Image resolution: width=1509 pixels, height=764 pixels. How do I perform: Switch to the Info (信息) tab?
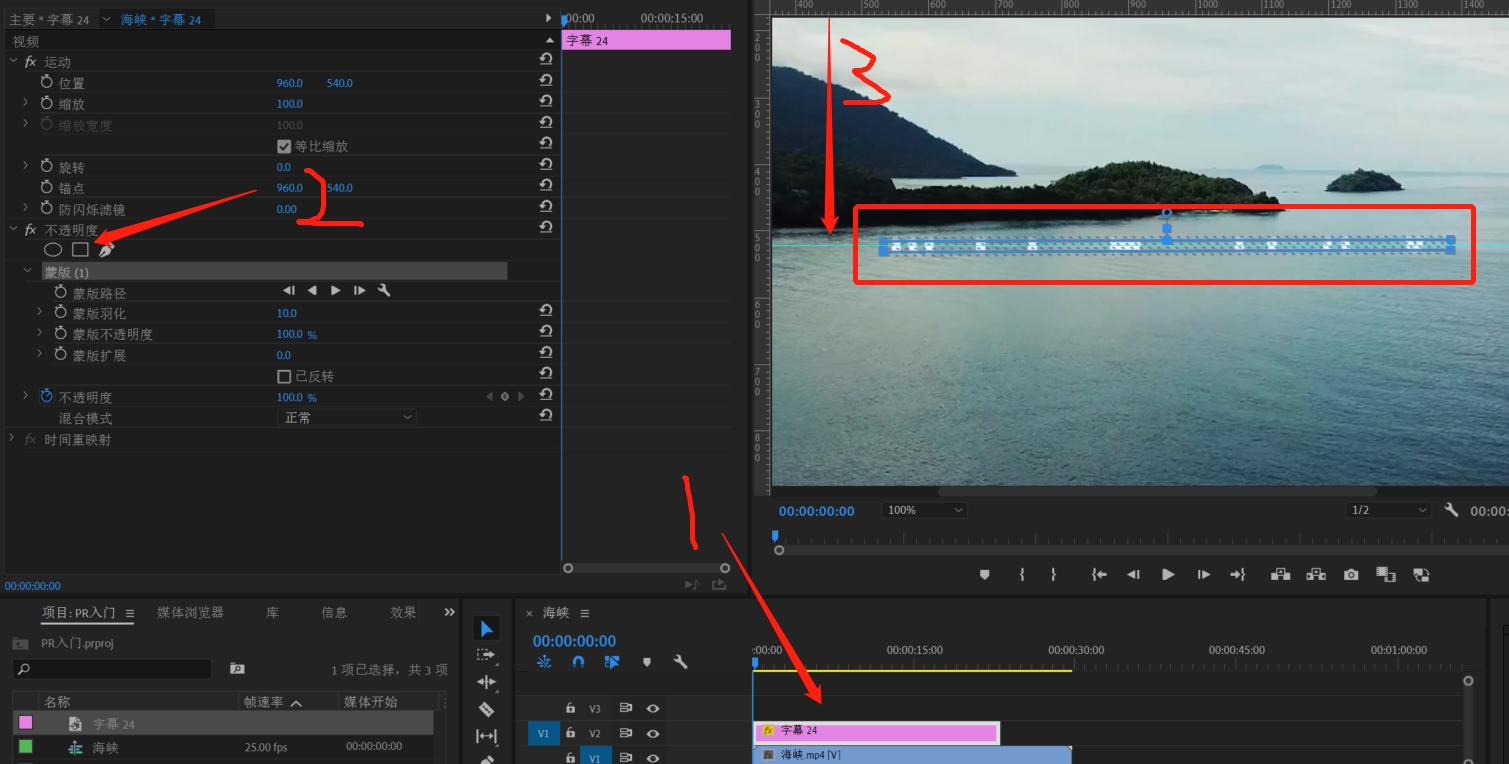tap(334, 612)
